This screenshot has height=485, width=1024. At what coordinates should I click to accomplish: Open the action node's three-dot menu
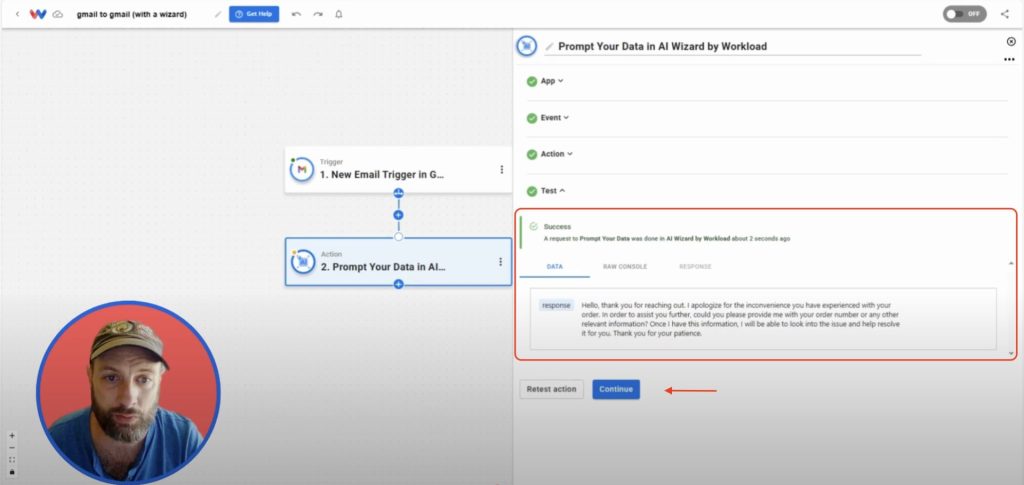tap(500, 262)
